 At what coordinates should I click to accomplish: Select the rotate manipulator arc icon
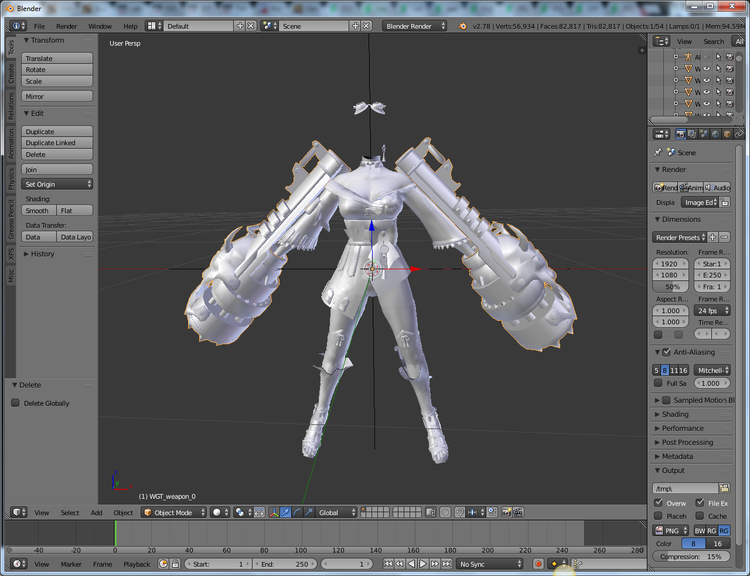pyautogui.click(x=297, y=512)
